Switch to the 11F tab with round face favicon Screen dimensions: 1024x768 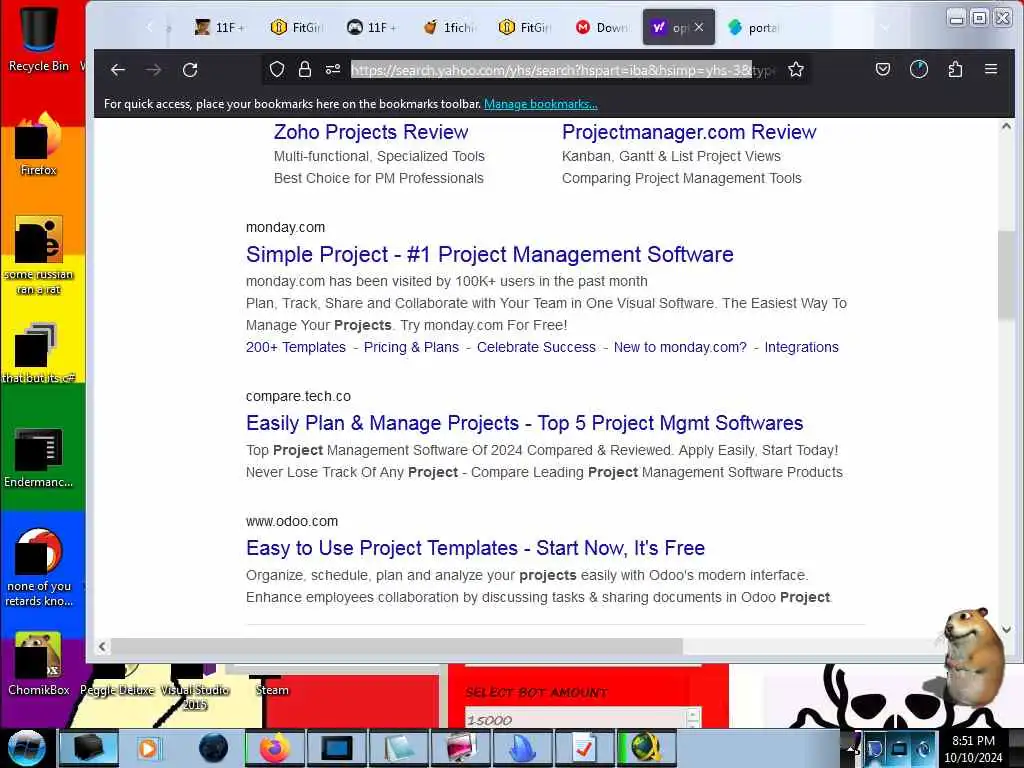372,27
